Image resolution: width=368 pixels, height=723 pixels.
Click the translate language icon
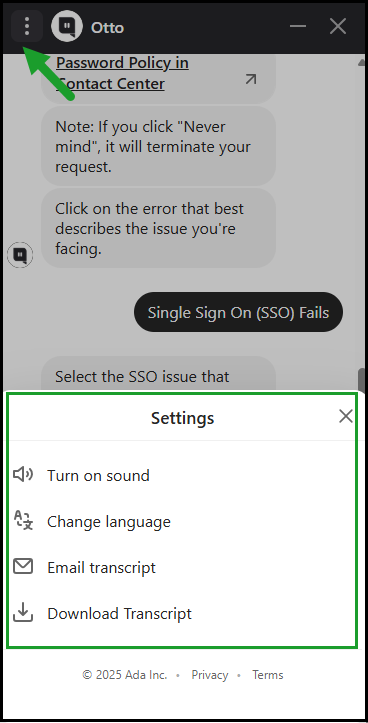[x=23, y=521]
